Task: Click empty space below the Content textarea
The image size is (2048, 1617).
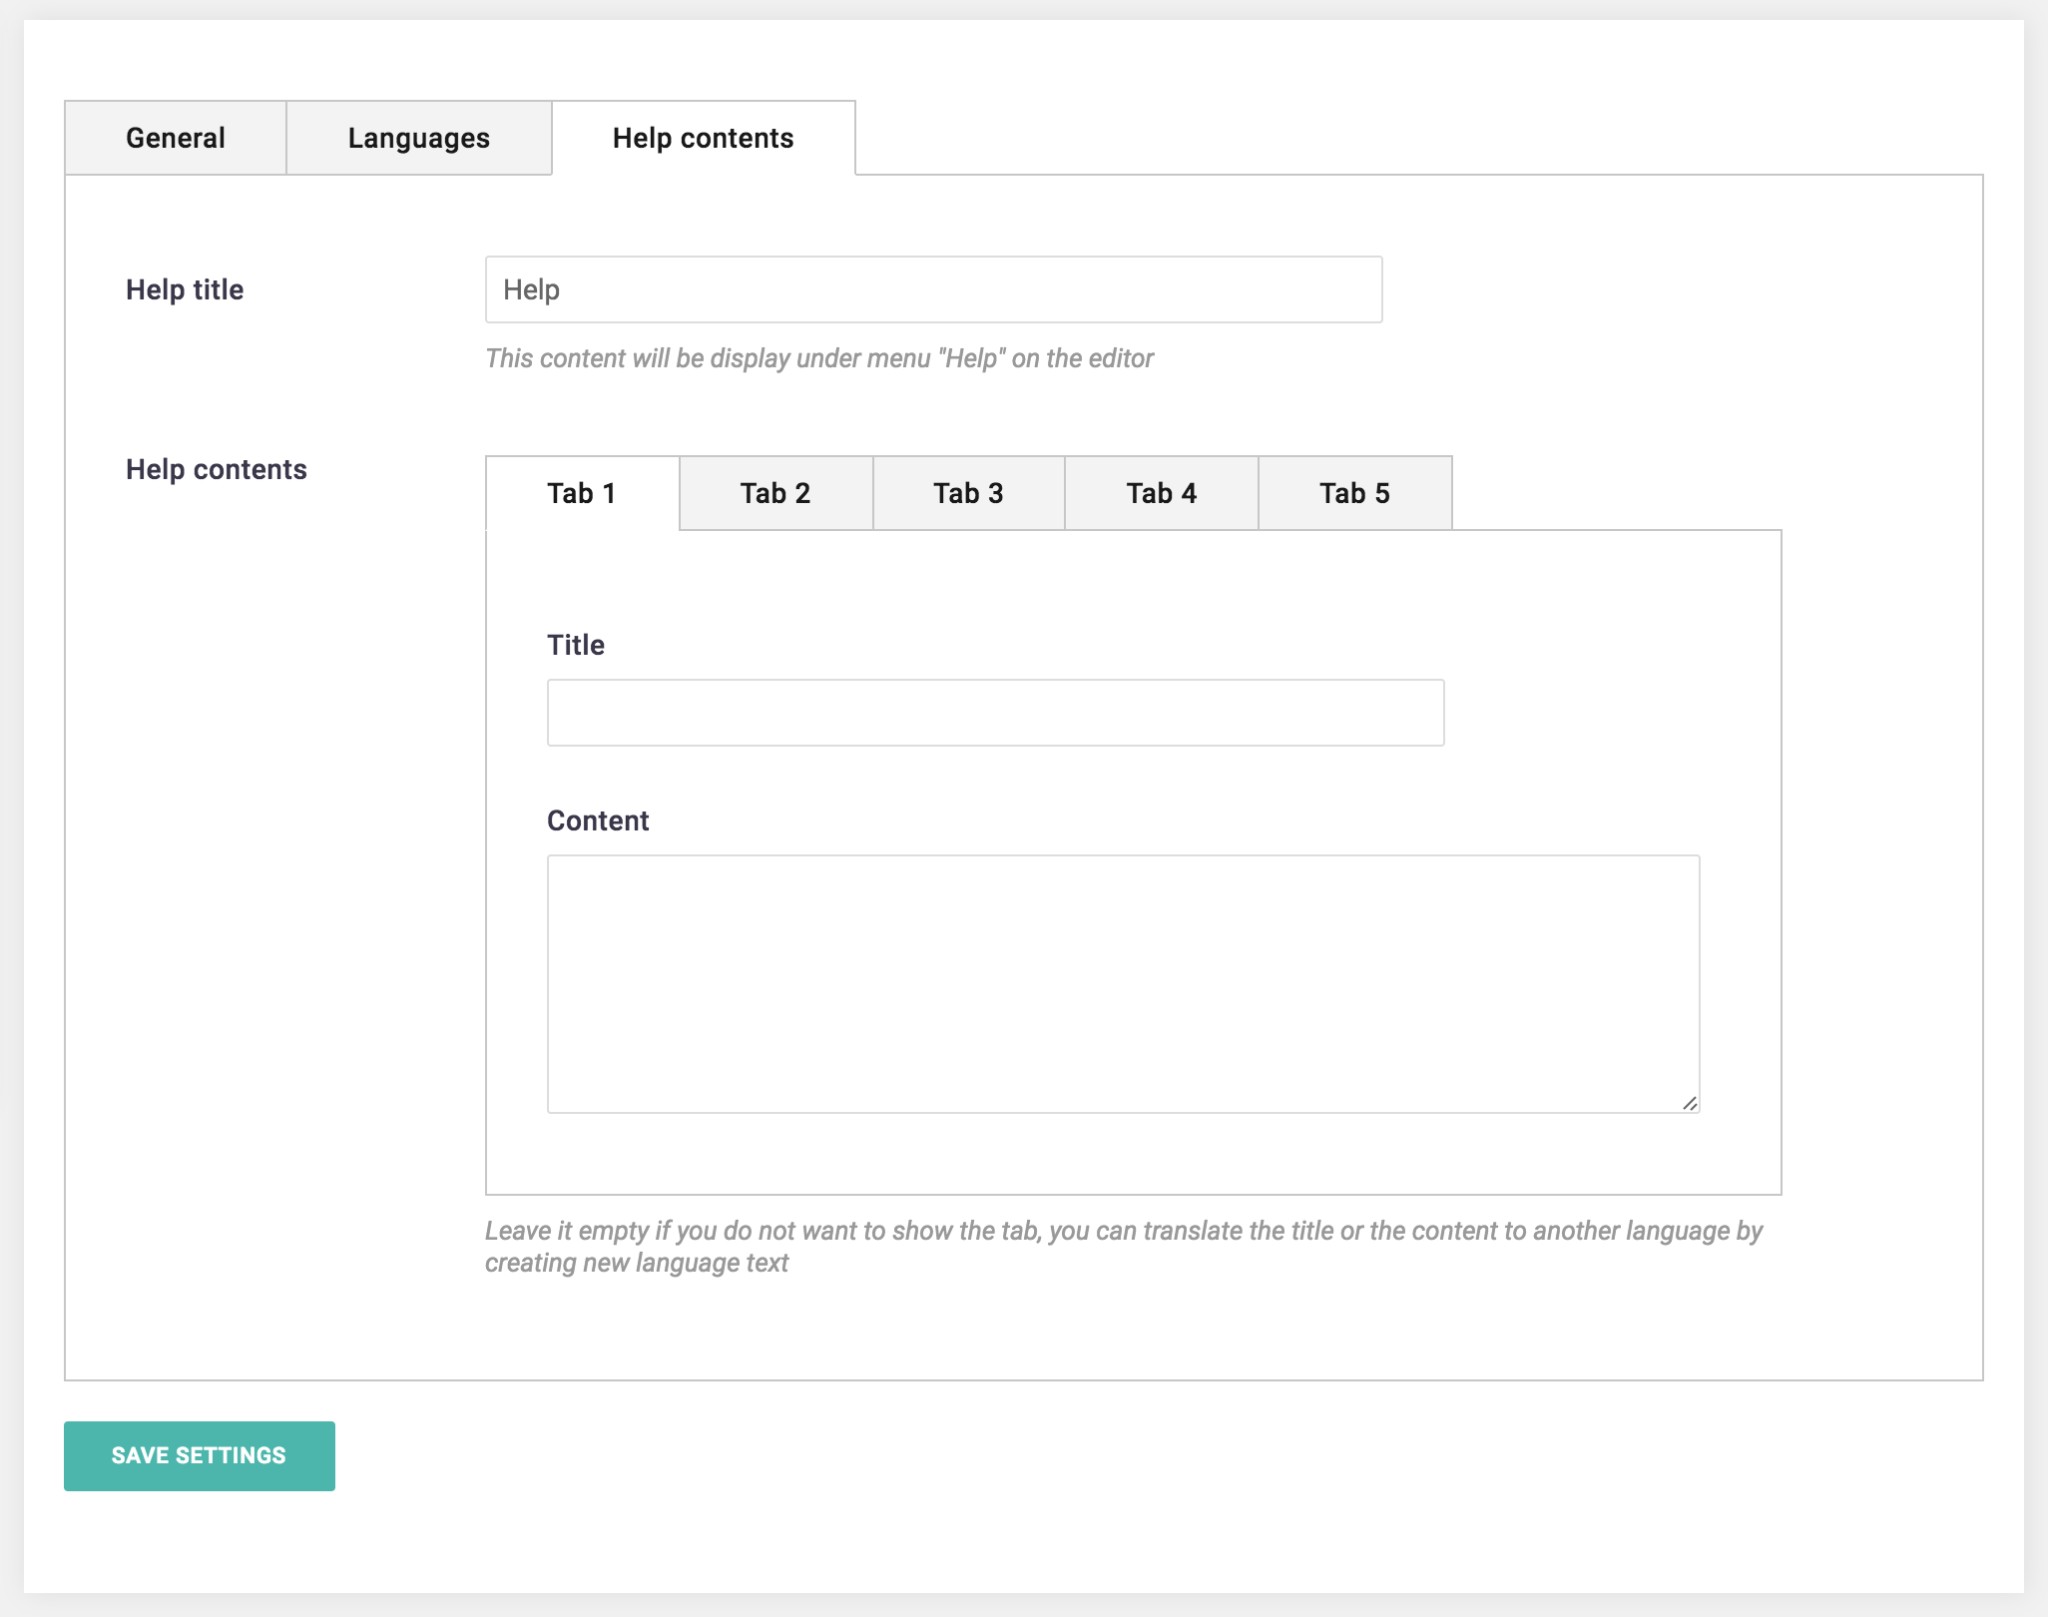Action: tap(1122, 1155)
